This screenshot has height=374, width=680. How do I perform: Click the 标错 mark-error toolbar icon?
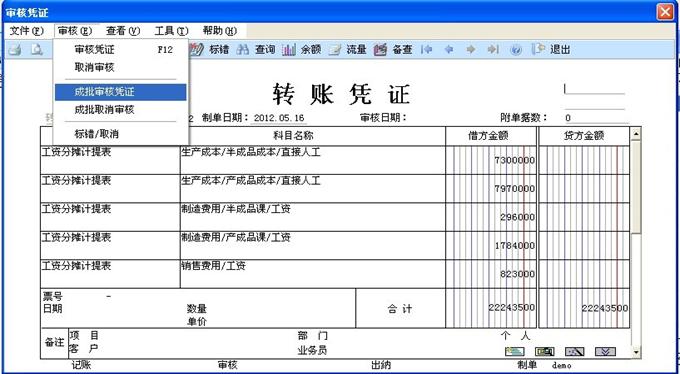(197, 50)
